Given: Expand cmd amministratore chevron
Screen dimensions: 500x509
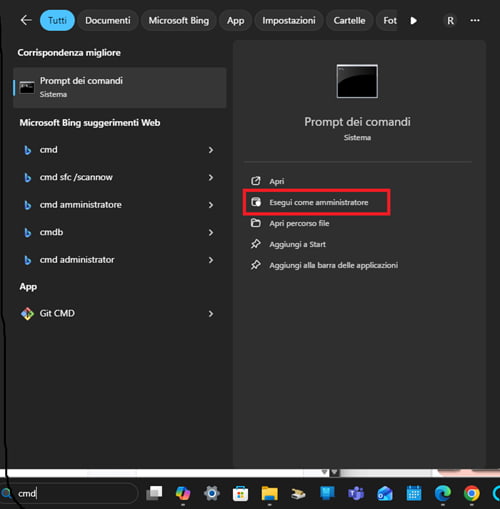Looking at the screenshot, I should point(211,205).
